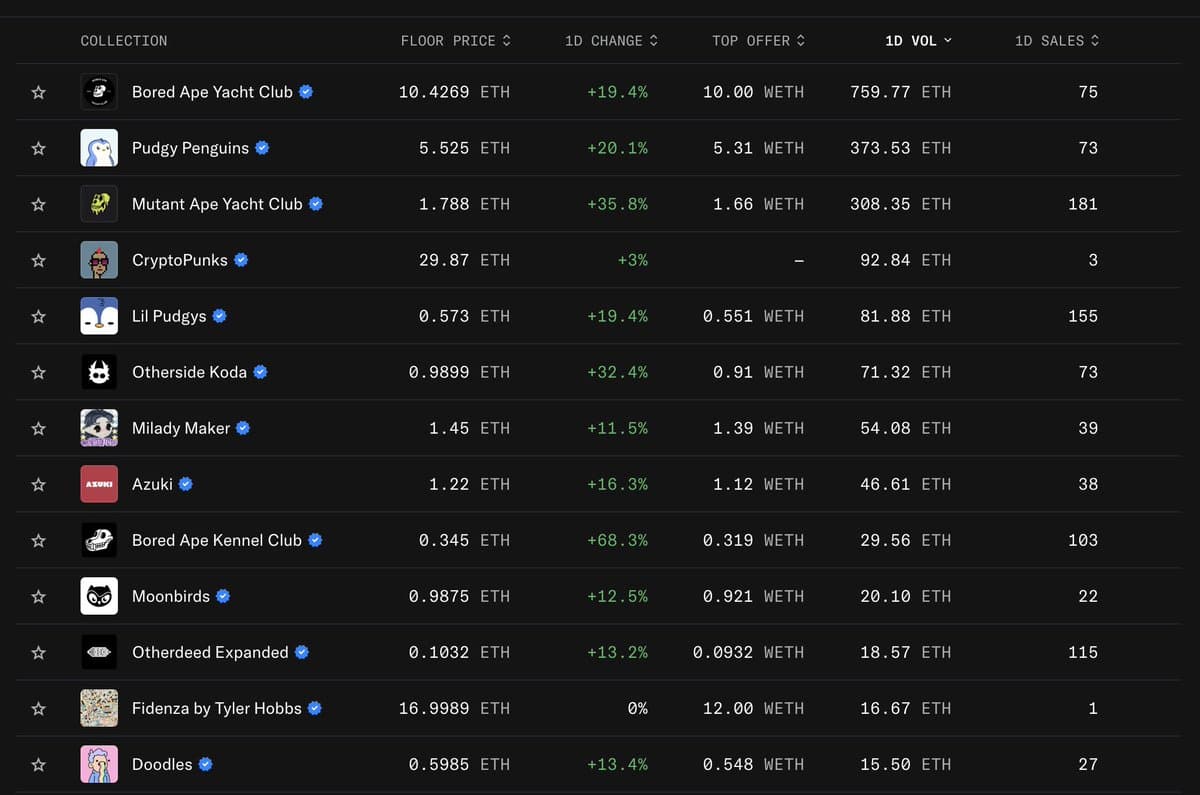Click the verified badge beside Doodles
The width and height of the screenshot is (1200, 795).
206,764
